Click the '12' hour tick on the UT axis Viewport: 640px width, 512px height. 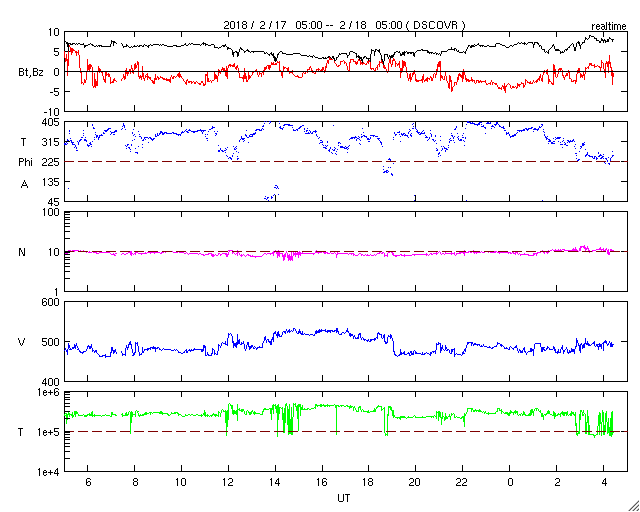point(228,482)
